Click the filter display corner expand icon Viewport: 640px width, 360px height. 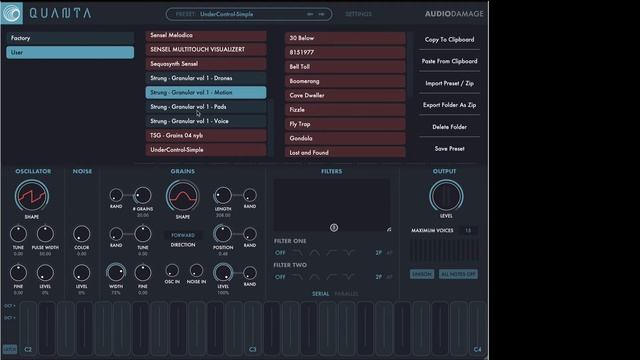tap(389, 230)
